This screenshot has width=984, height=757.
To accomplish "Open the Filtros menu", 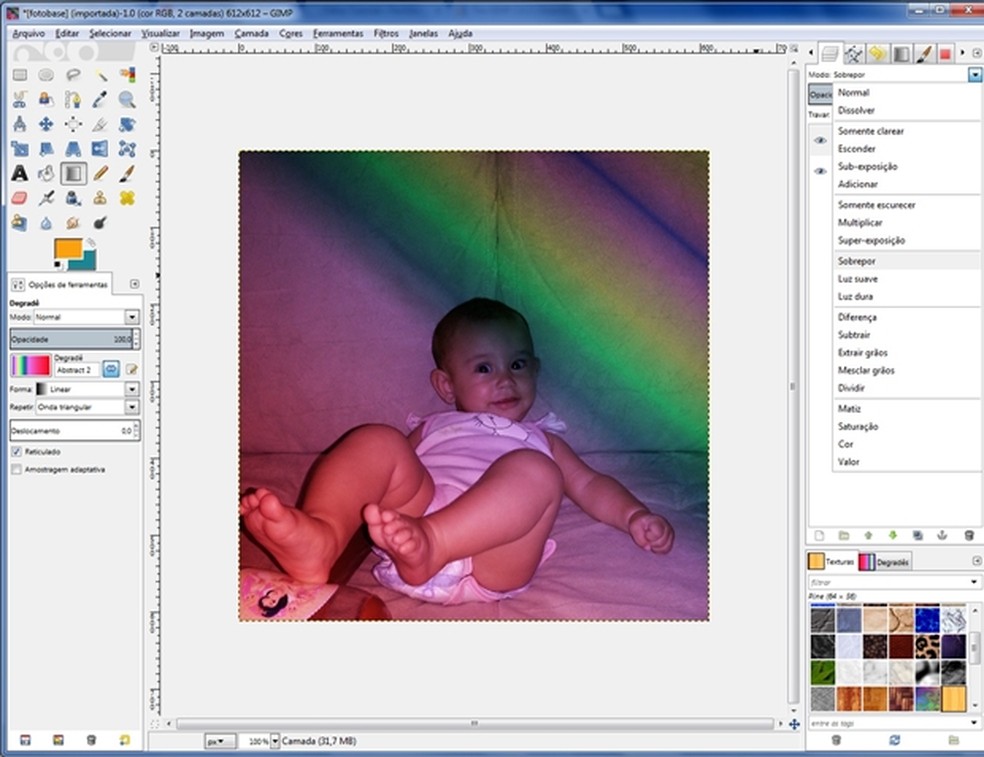I will [386, 33].
